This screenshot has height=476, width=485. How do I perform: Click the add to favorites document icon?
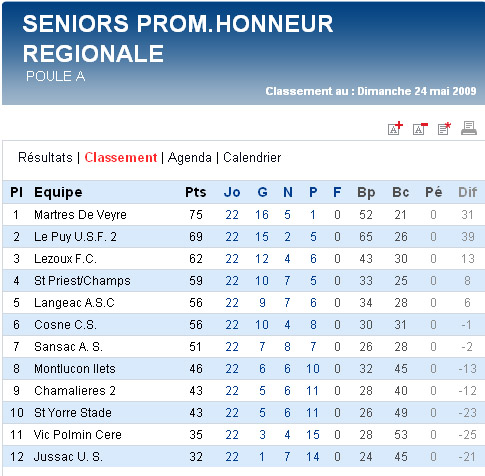(444, 128)
